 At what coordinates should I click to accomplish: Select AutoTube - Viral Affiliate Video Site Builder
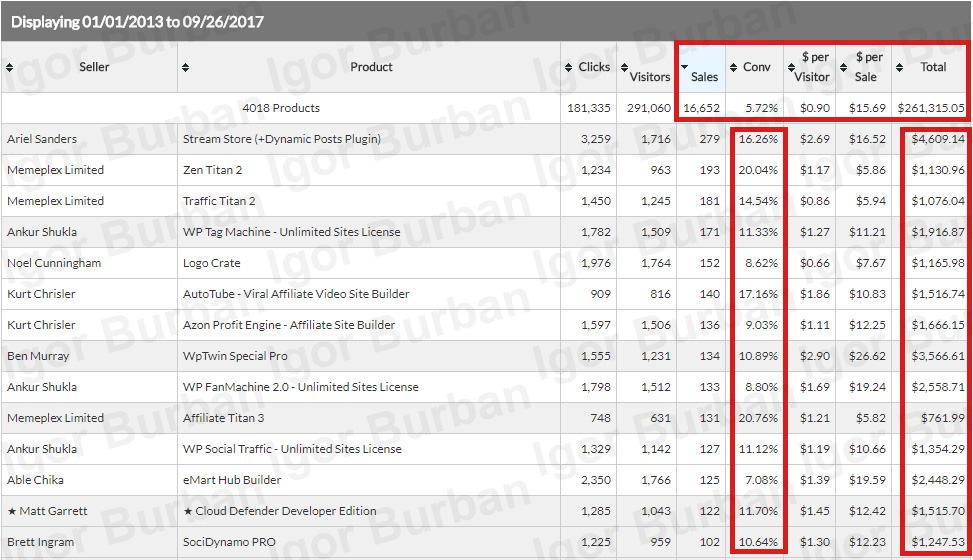(296, 294)
